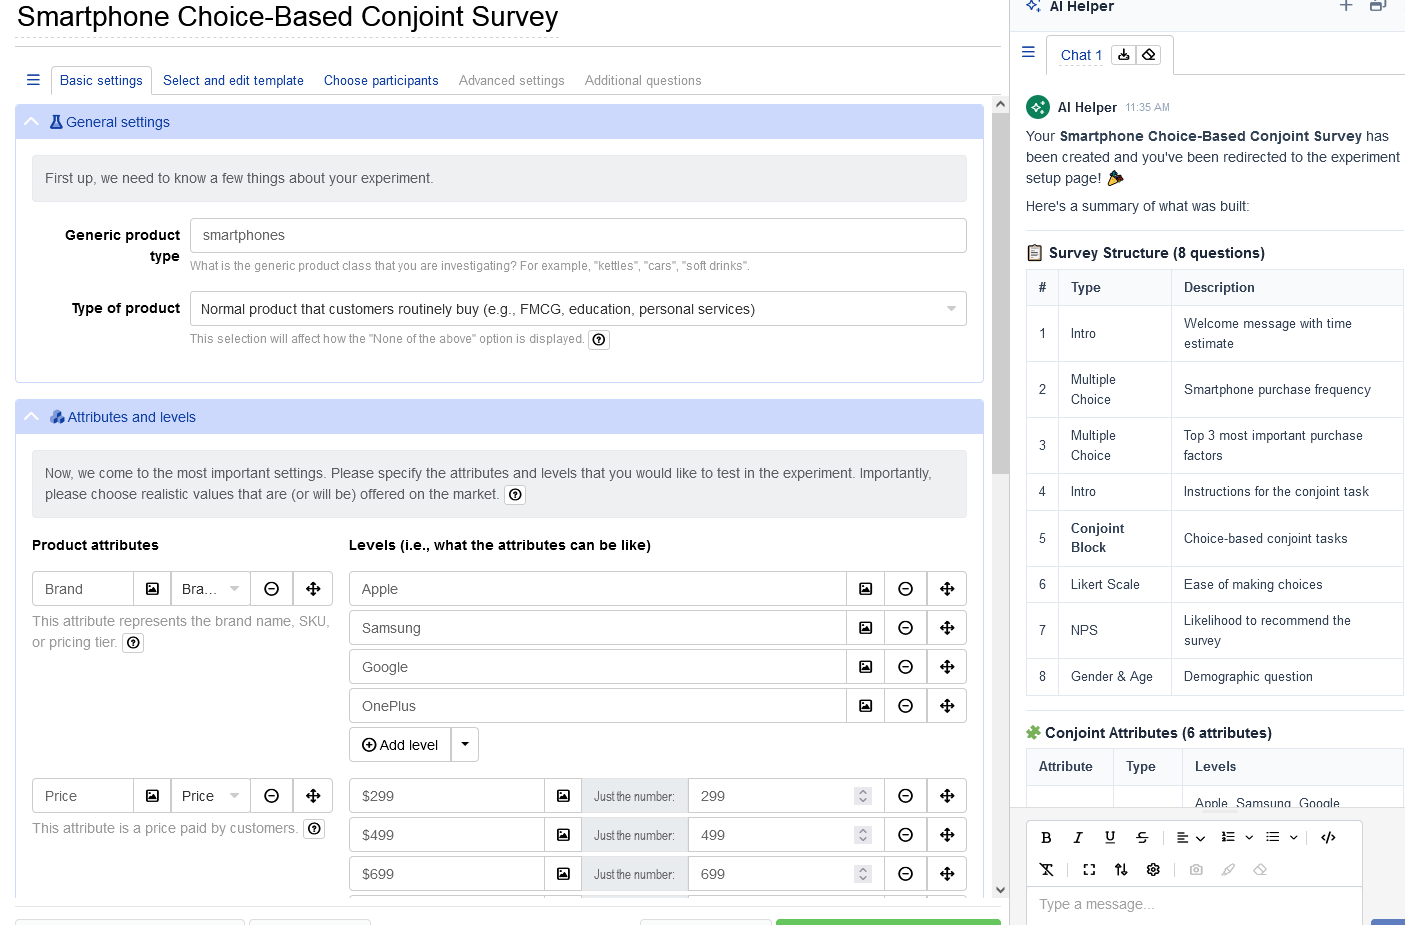Open Advanced settings tab
This screenshot has width=1405, height=925.
tap(512, 80)
